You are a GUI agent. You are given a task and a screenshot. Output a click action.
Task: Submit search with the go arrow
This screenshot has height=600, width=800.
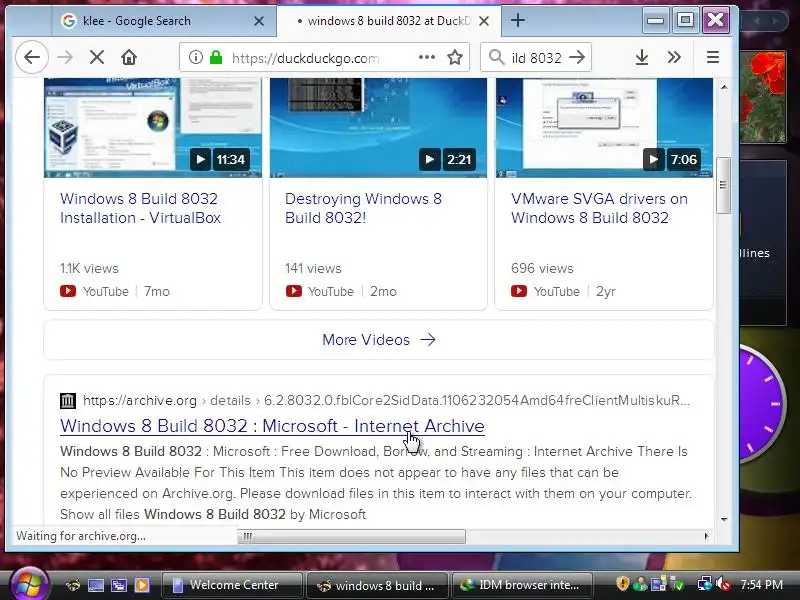coord(577,57)
